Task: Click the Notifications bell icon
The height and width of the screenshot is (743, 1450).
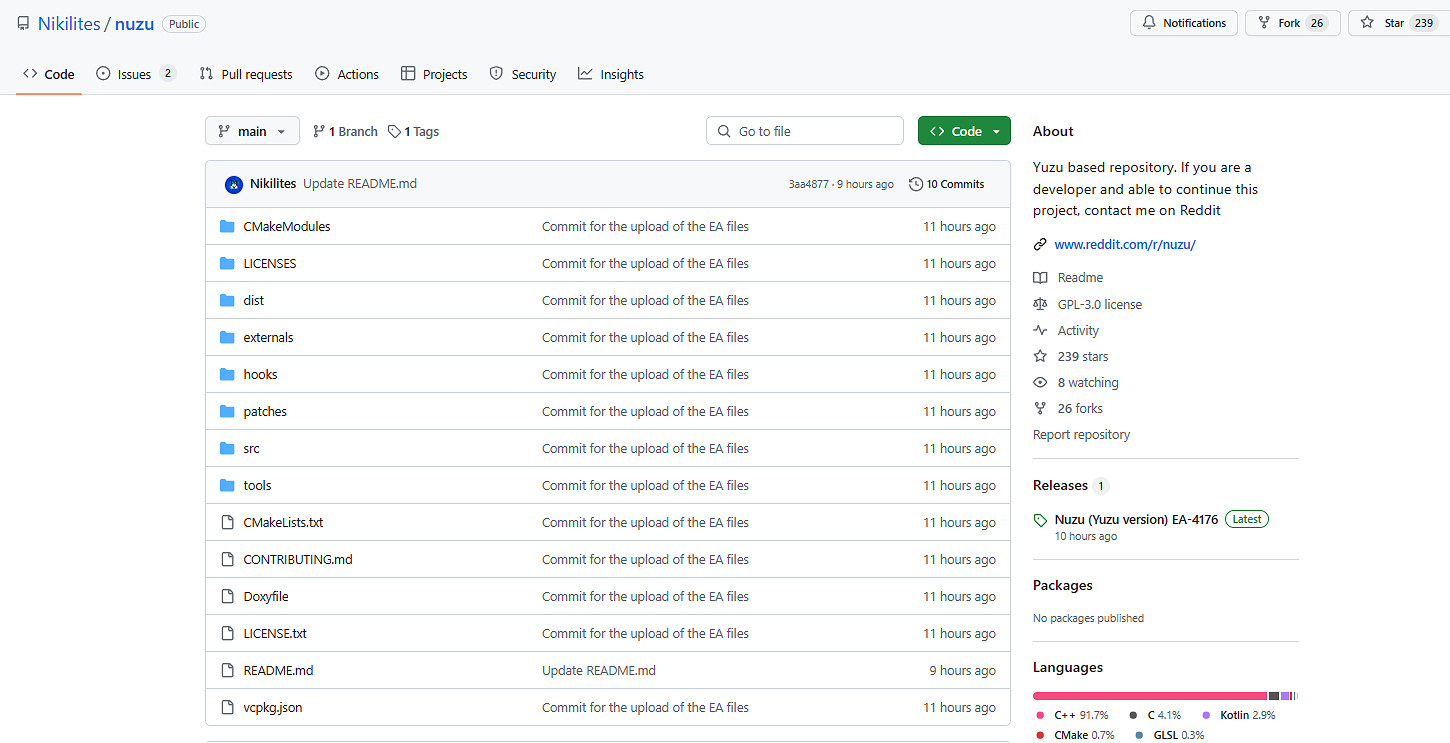Action: tap(1150, 23)
